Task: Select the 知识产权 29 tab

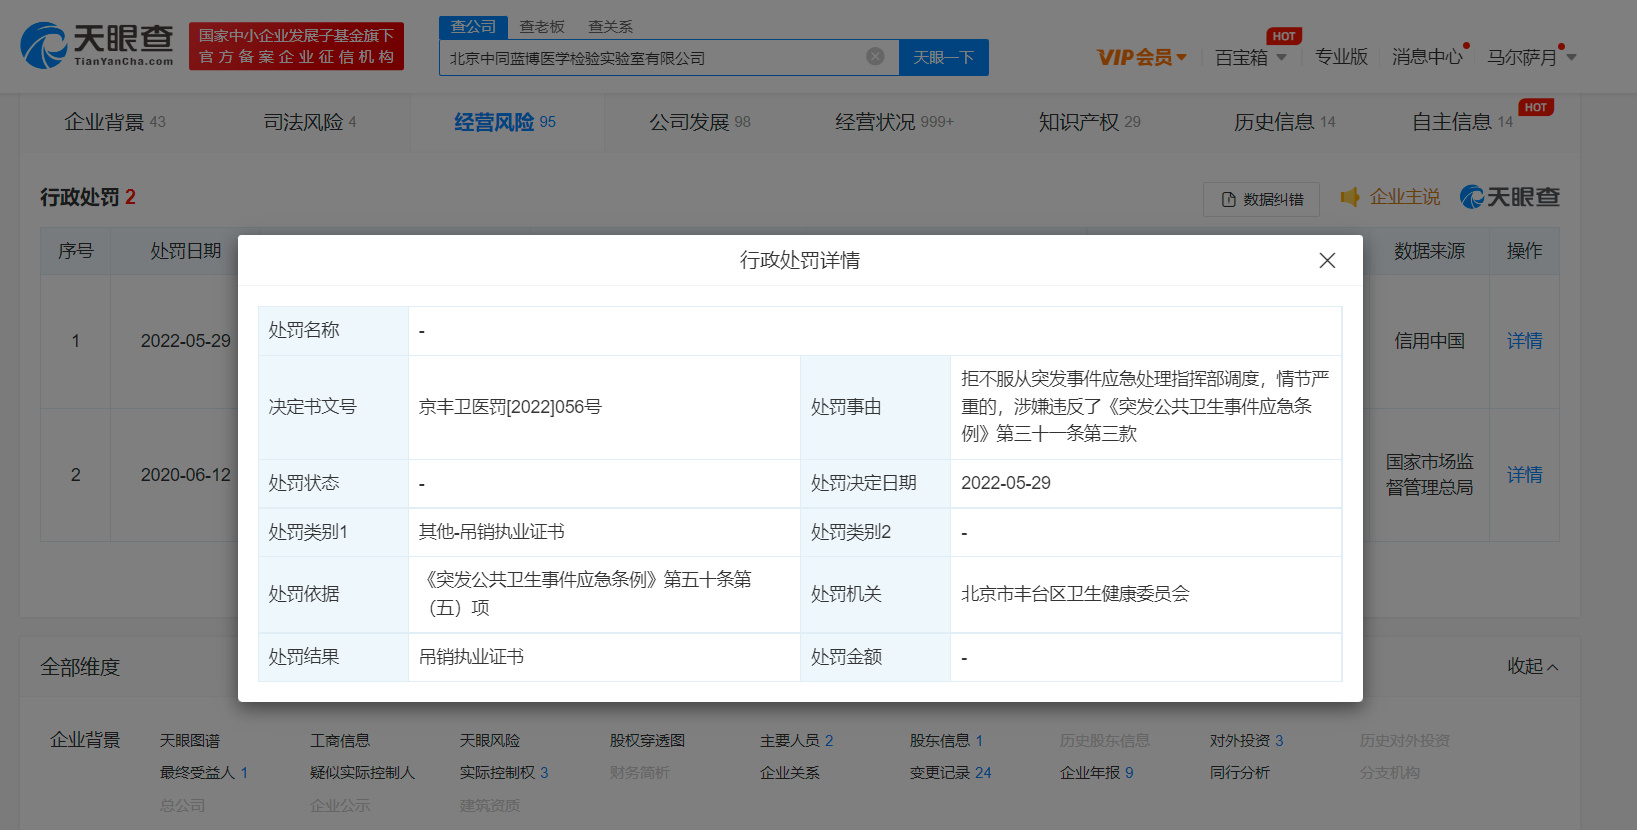Action: pos(1089,122)
